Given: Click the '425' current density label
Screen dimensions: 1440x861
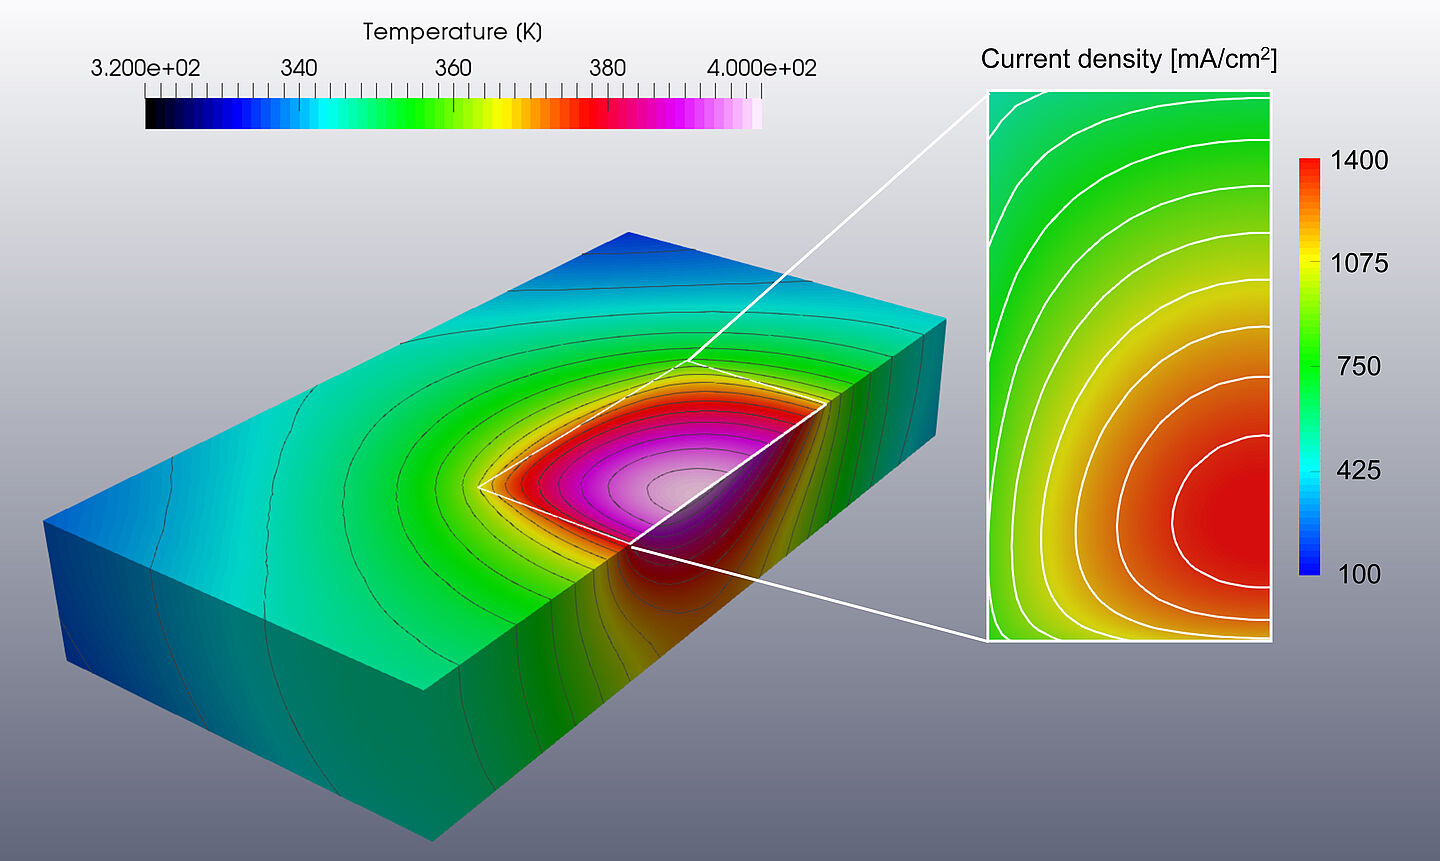Looking at the screenshot, I should 1359,470.
